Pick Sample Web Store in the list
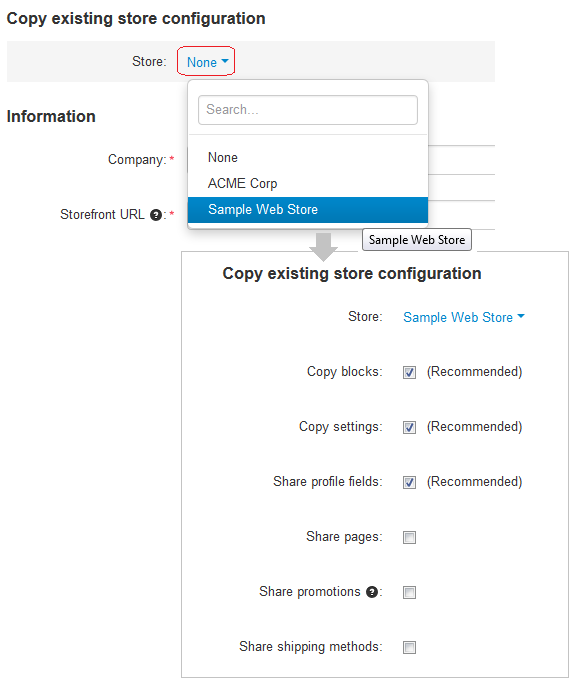Screen dimensions: 579x689 [x=308, y=210]
